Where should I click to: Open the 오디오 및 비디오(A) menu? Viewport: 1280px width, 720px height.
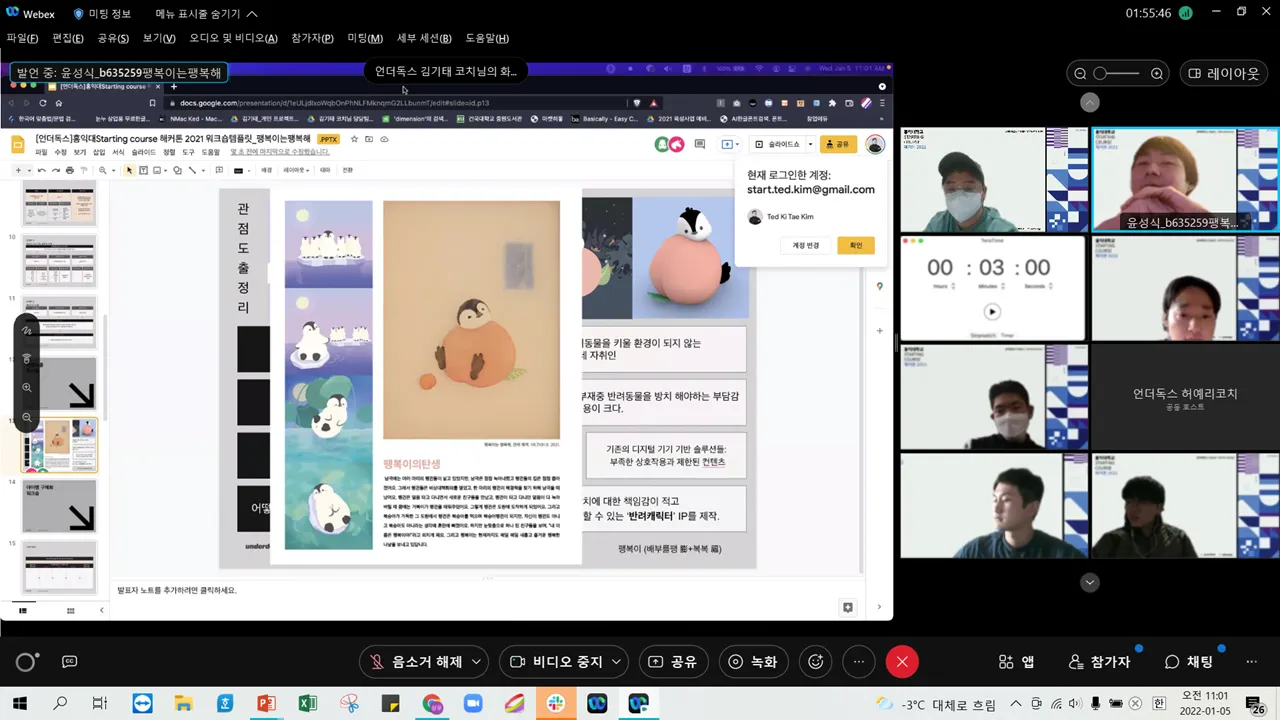click(233, 38)
